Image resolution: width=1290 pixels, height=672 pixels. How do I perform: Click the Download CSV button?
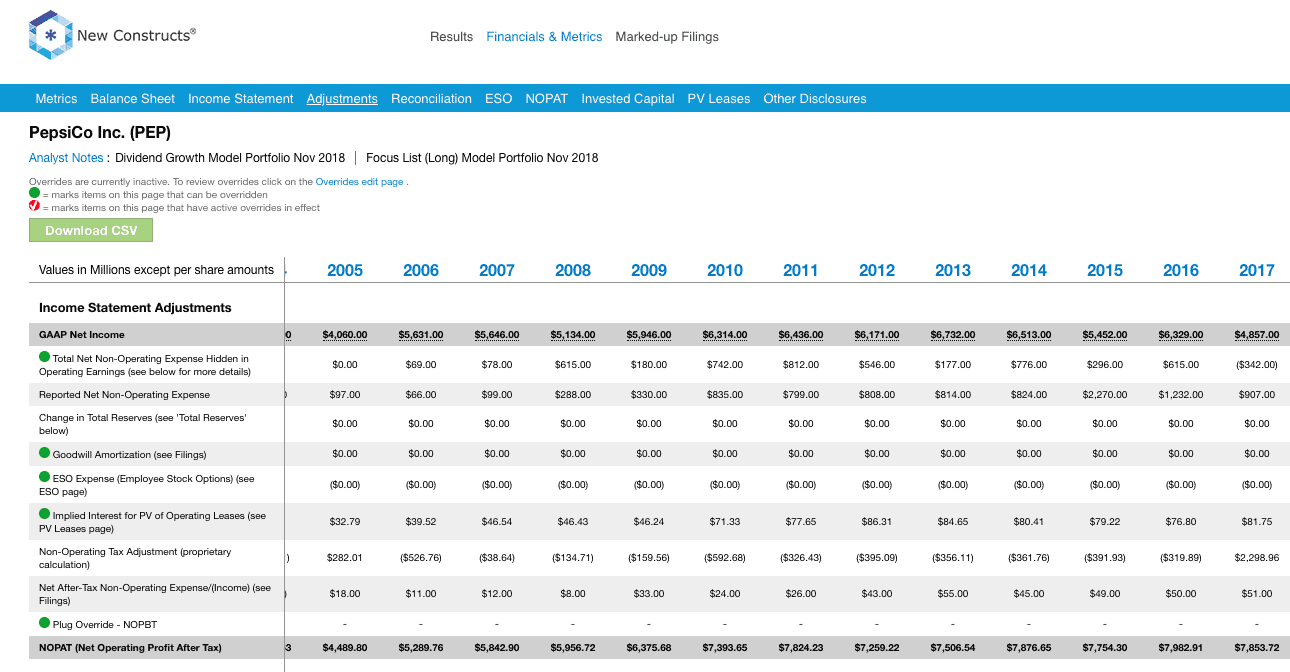(x=91, y=230)
